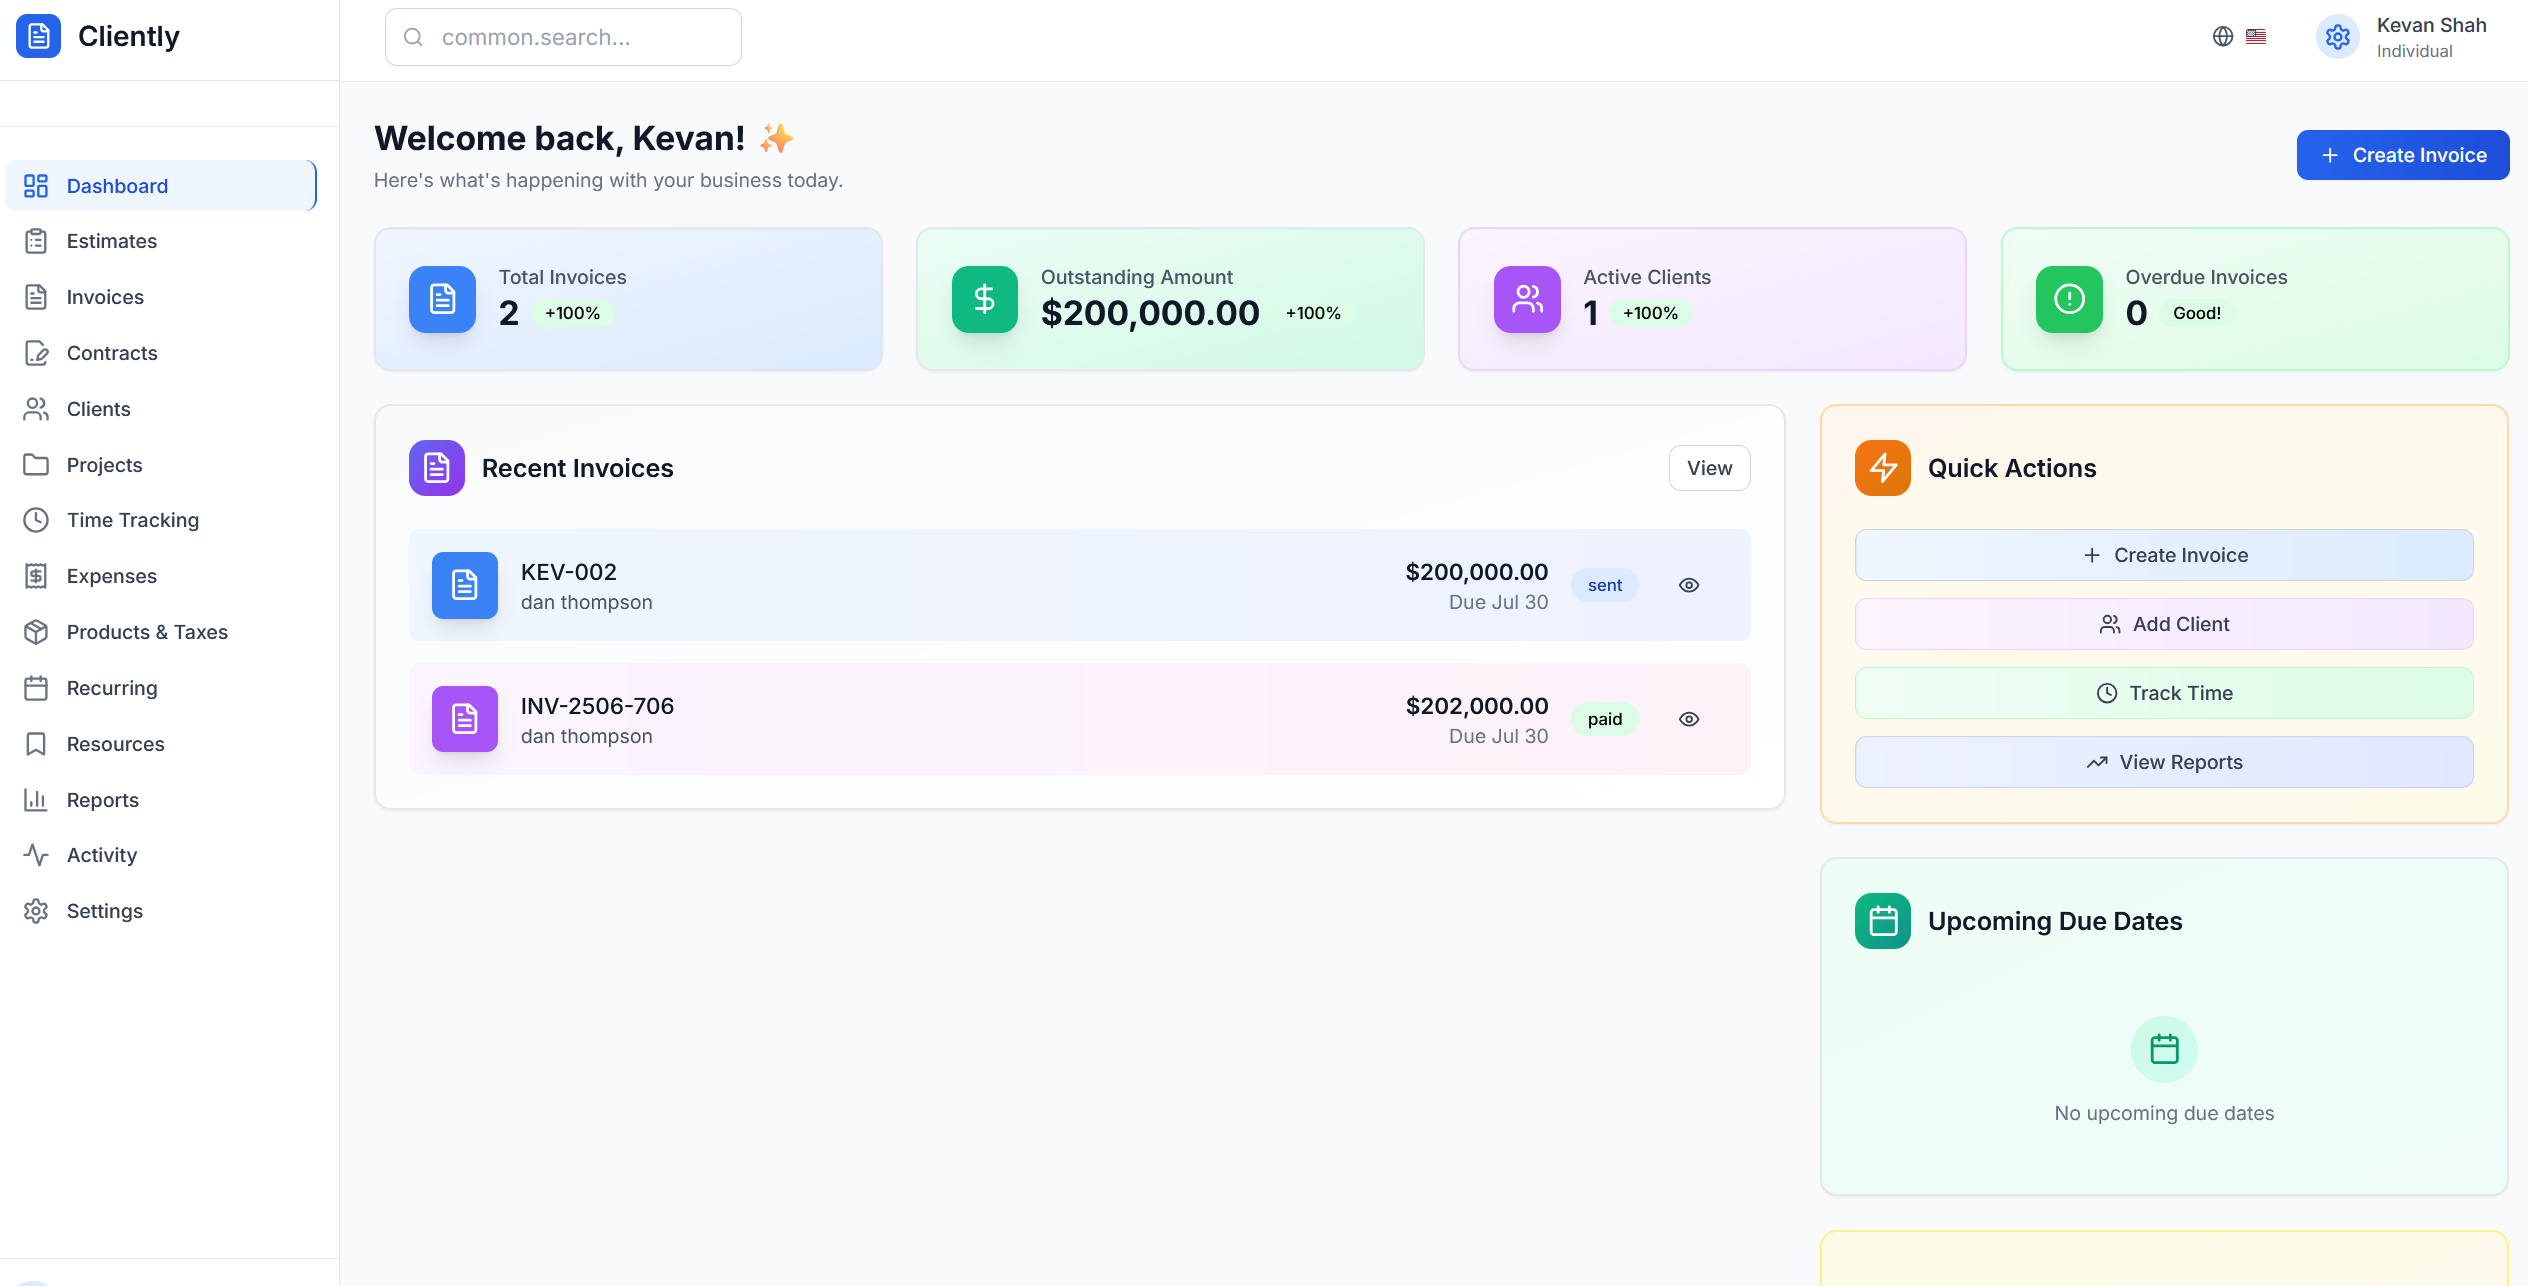The width and height of the screenshot is (2528, 1286).
Task: Click the Overdue Invoices alert icon
Action: pyautogui.click(x=2069, y=299)
